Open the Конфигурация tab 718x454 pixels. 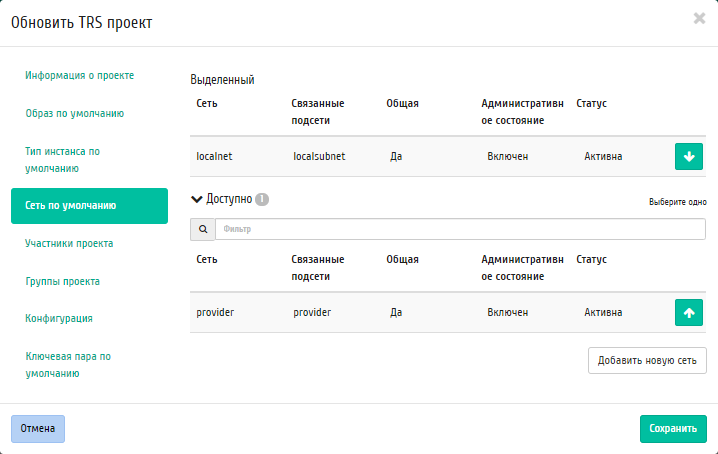(x=59, y=318)
